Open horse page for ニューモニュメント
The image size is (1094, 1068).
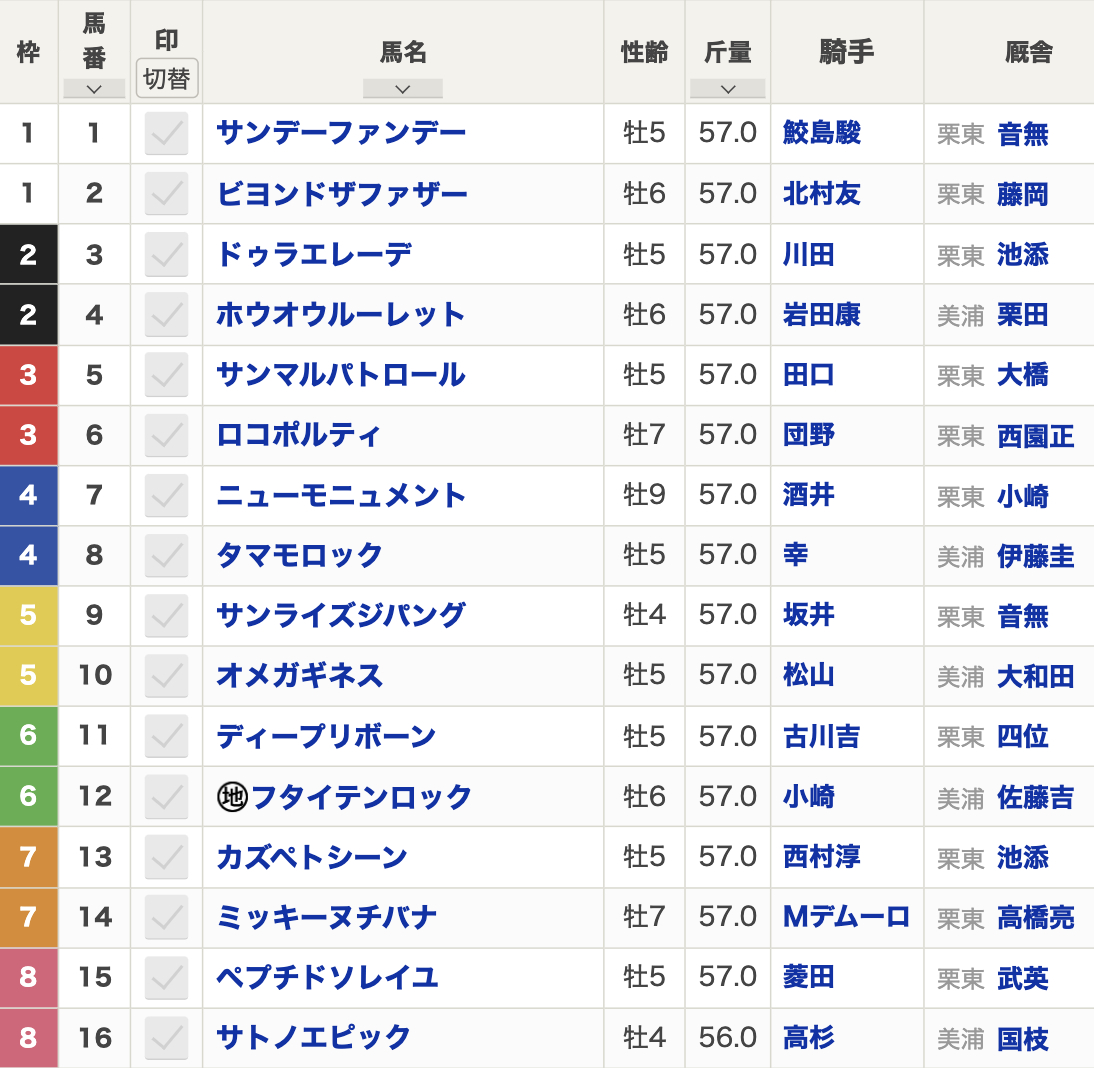tap(341, 495)
